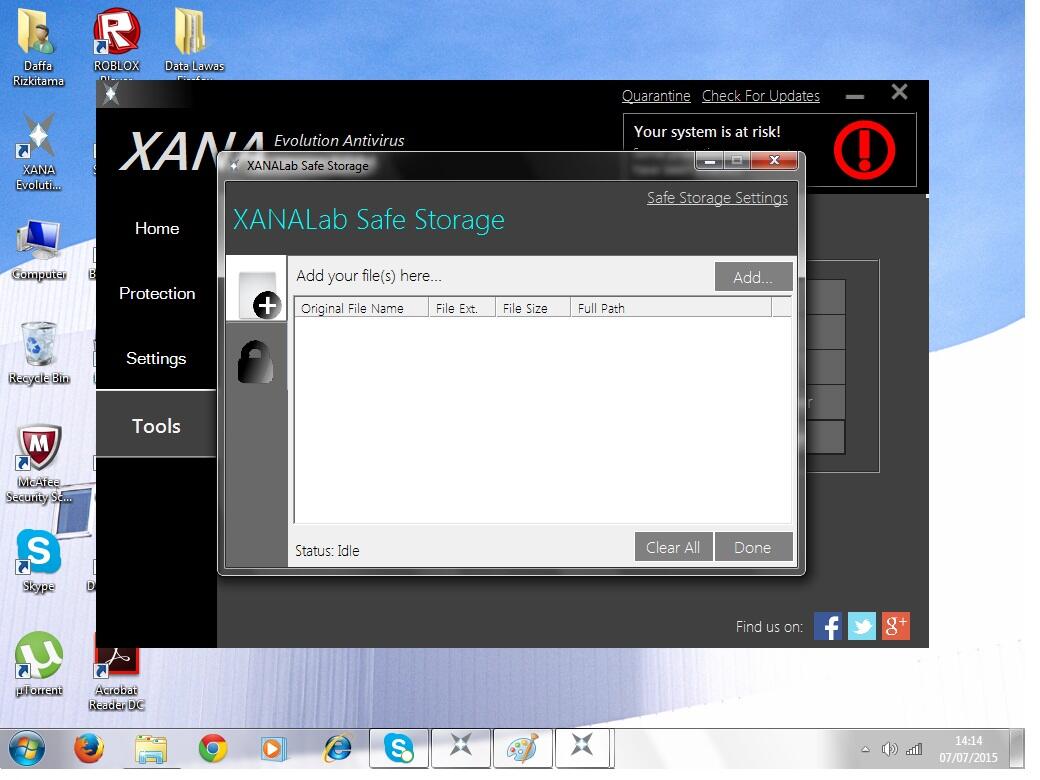
Task: Open Windows Explorer from the taskbar
Action: tap(151, 749)
